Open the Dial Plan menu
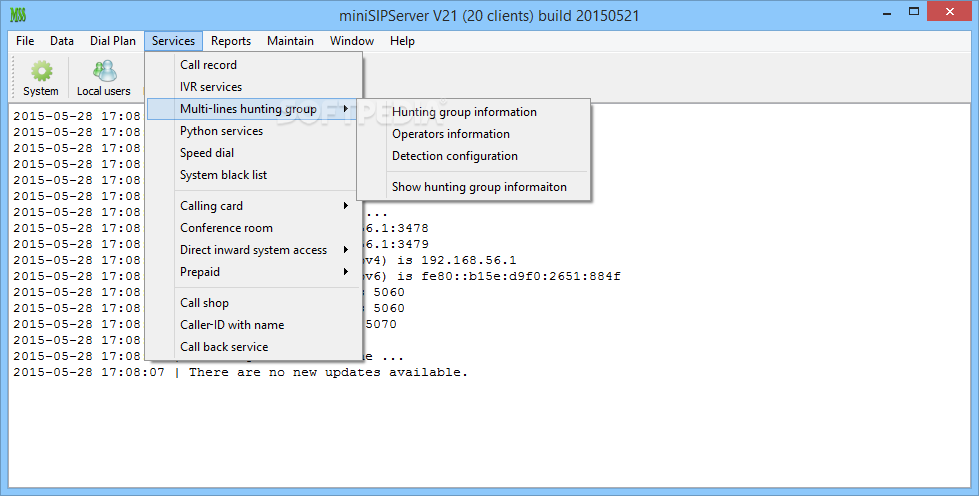979x496 pixels. [112, 41]
